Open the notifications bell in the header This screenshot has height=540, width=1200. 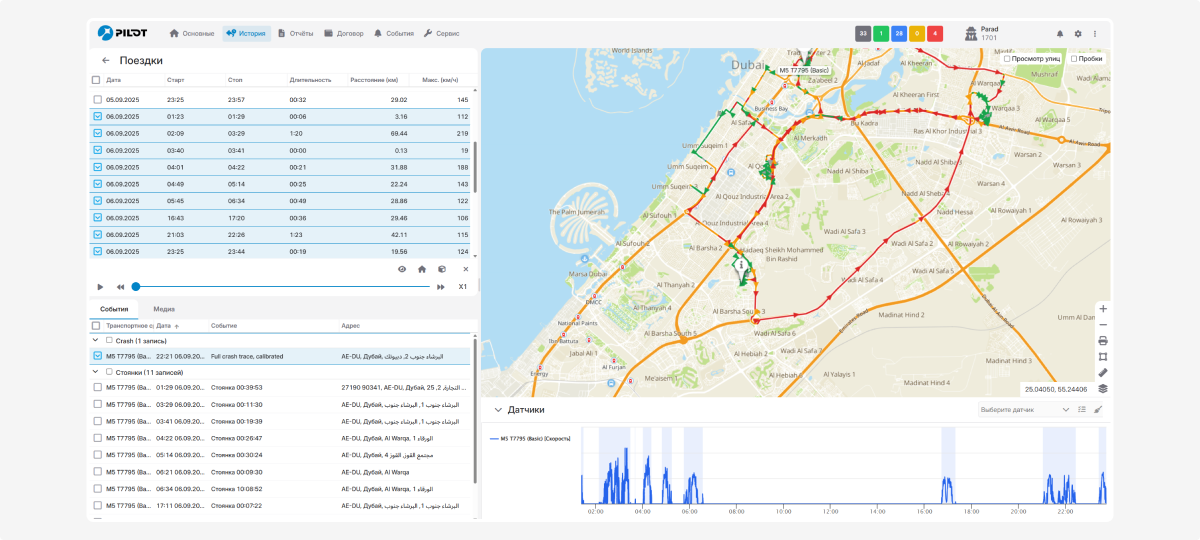pyautogui.click(x=1060, y=33)
